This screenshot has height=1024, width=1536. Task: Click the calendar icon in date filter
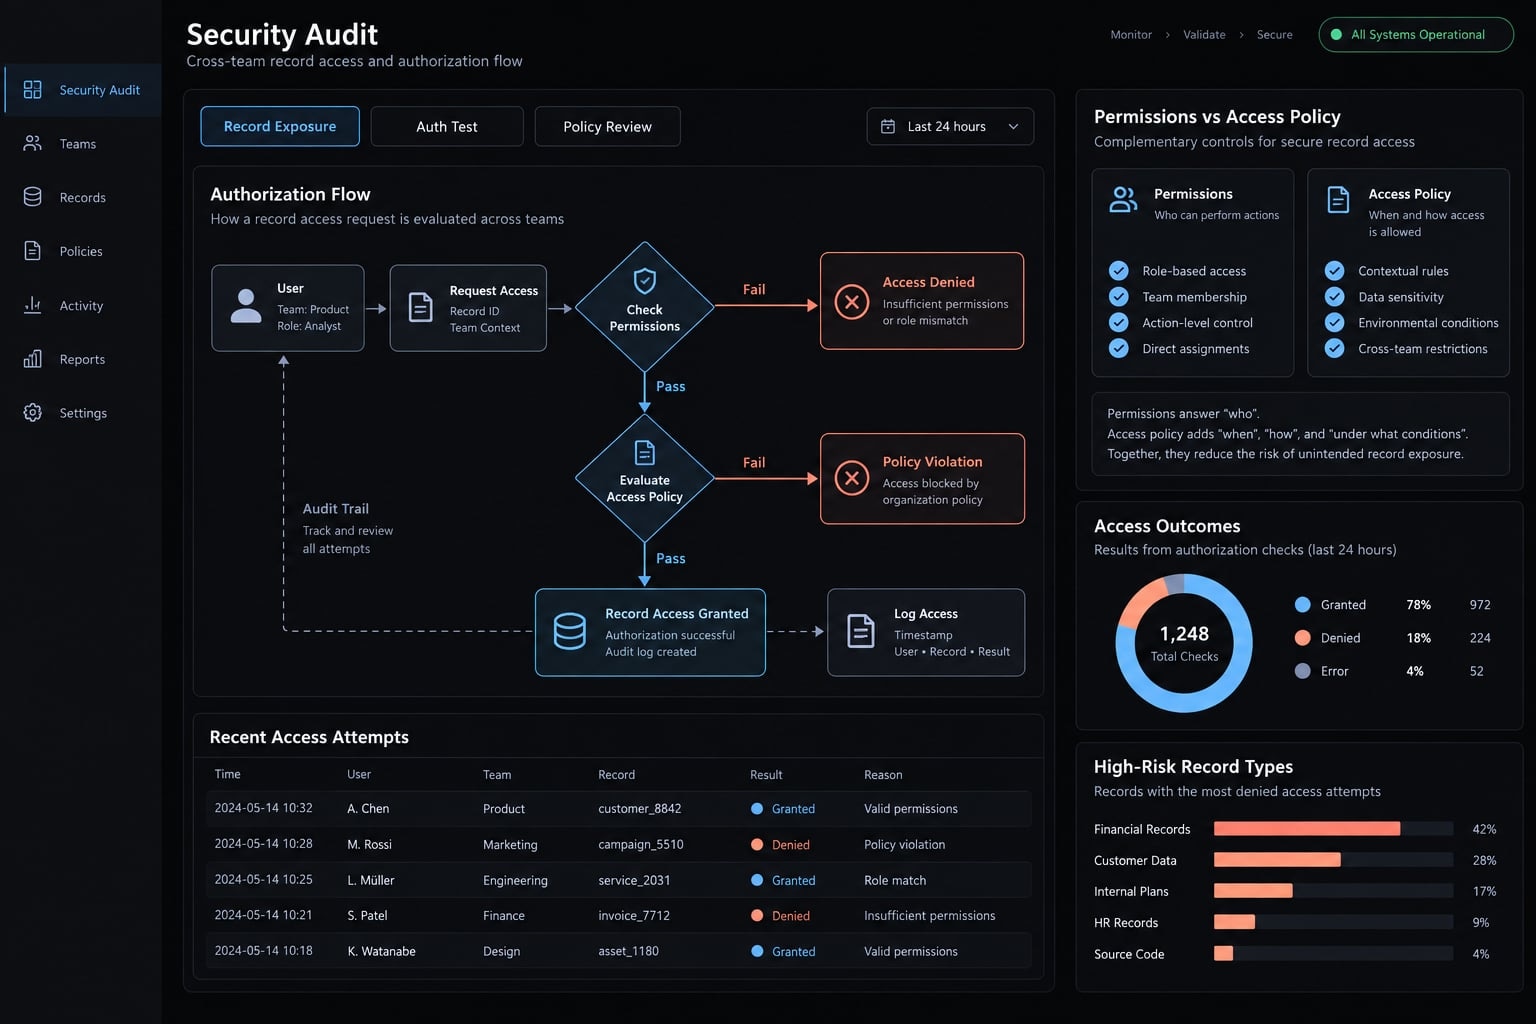[x=888, y=126]
